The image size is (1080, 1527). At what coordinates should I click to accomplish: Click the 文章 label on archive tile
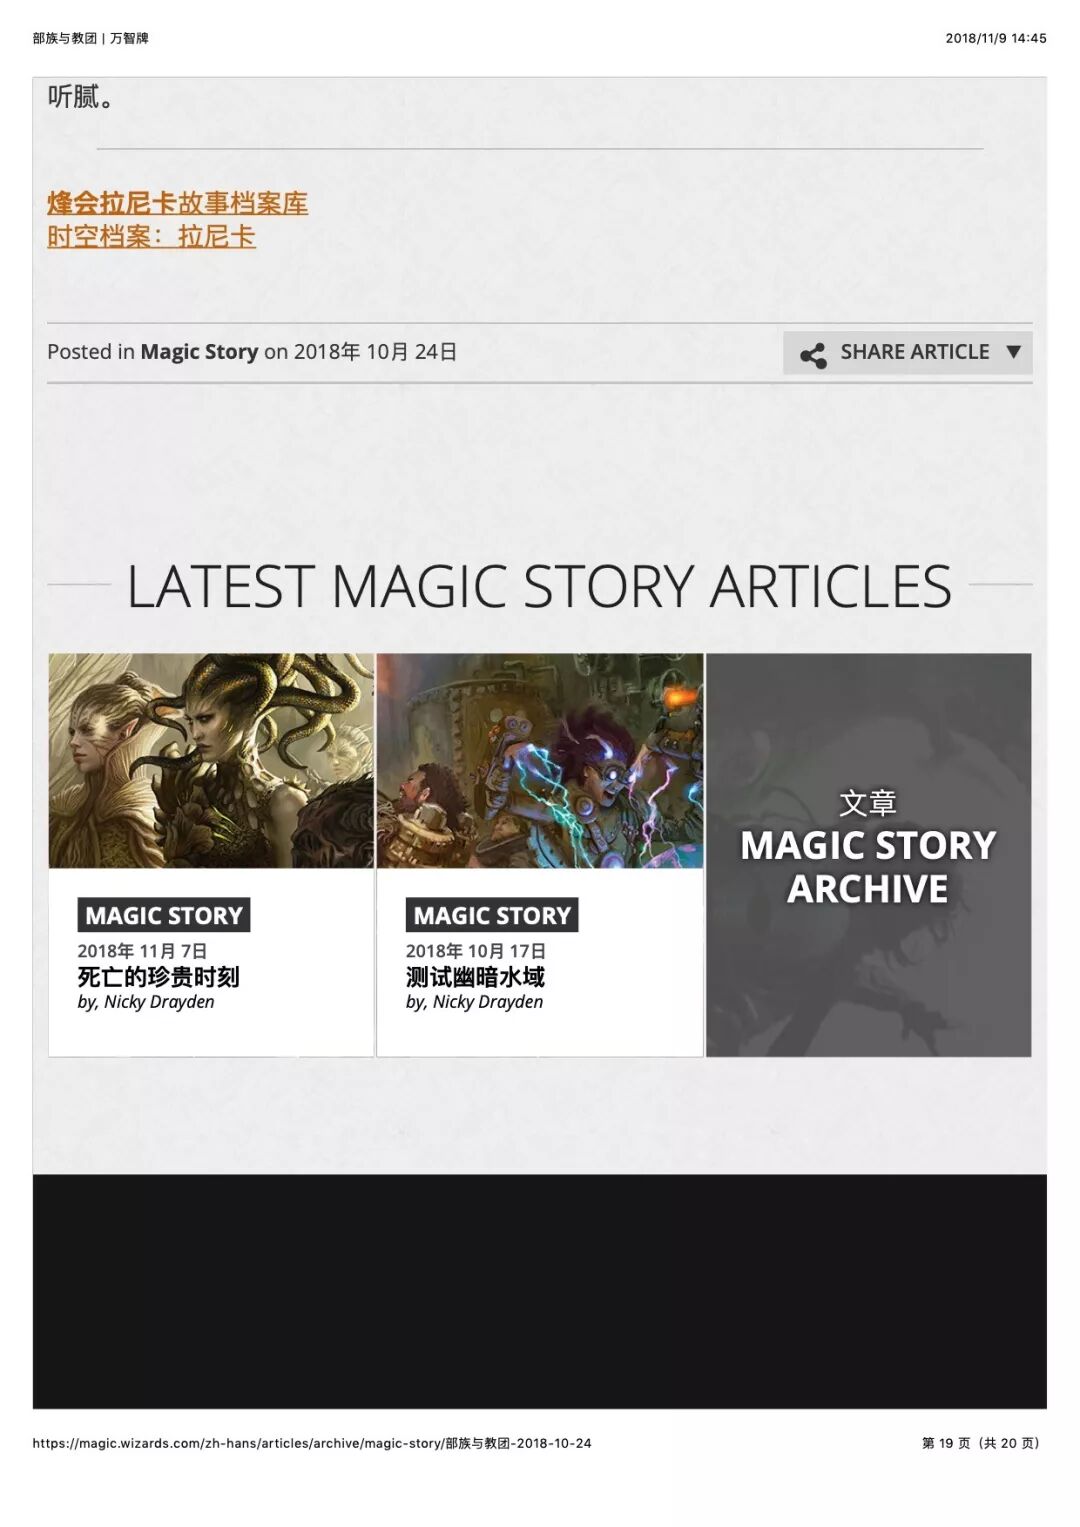click(x=868, y=803)
